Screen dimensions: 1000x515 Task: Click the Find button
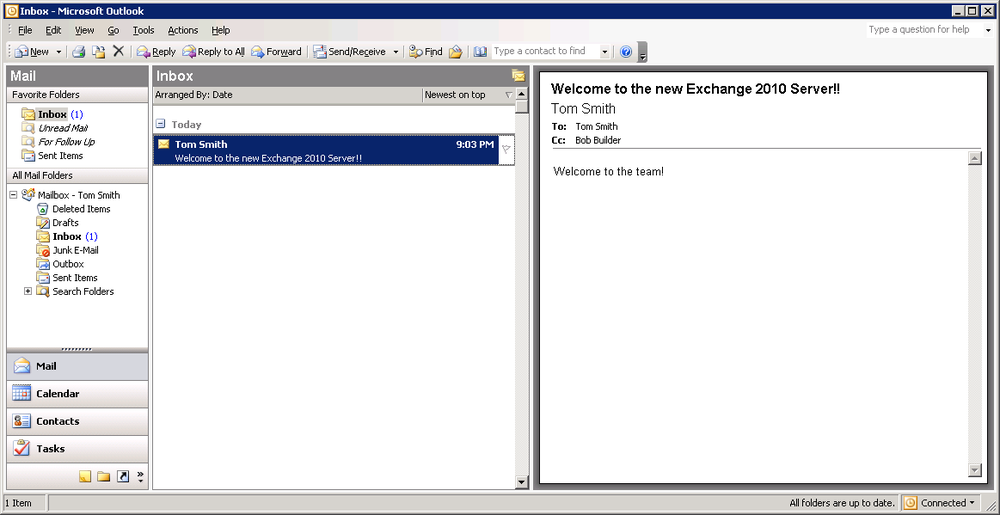click(426, 52)
